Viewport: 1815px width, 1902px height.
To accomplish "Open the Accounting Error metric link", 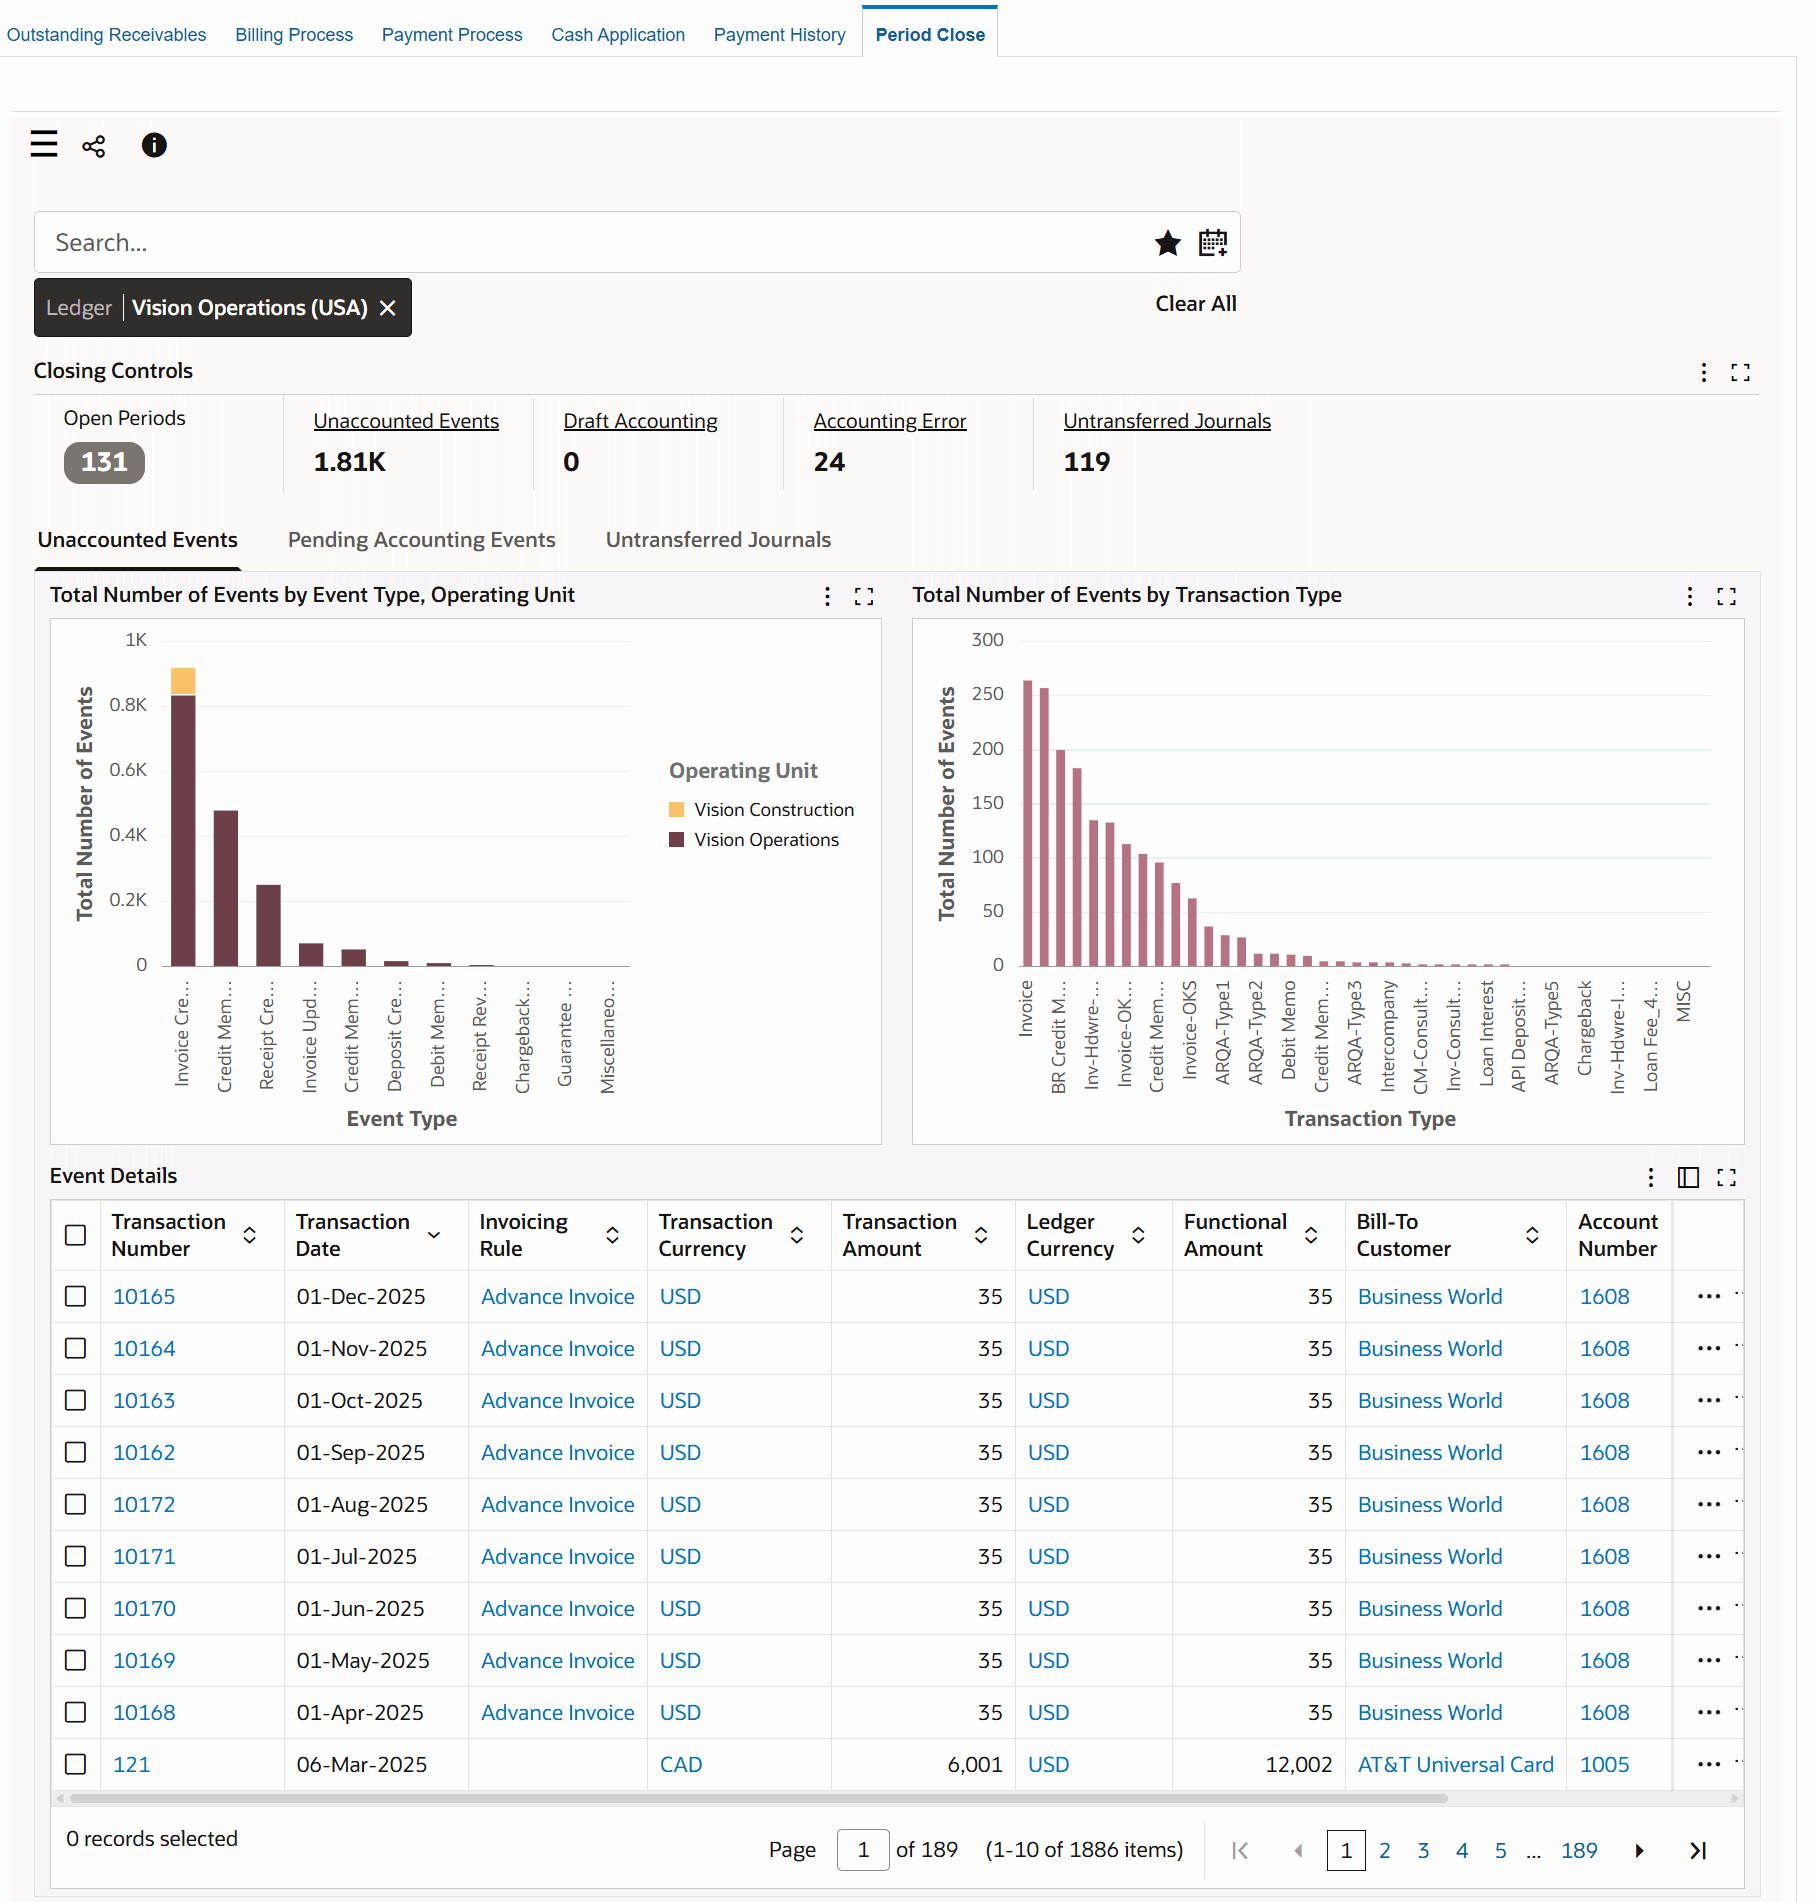I will (890, 422).
